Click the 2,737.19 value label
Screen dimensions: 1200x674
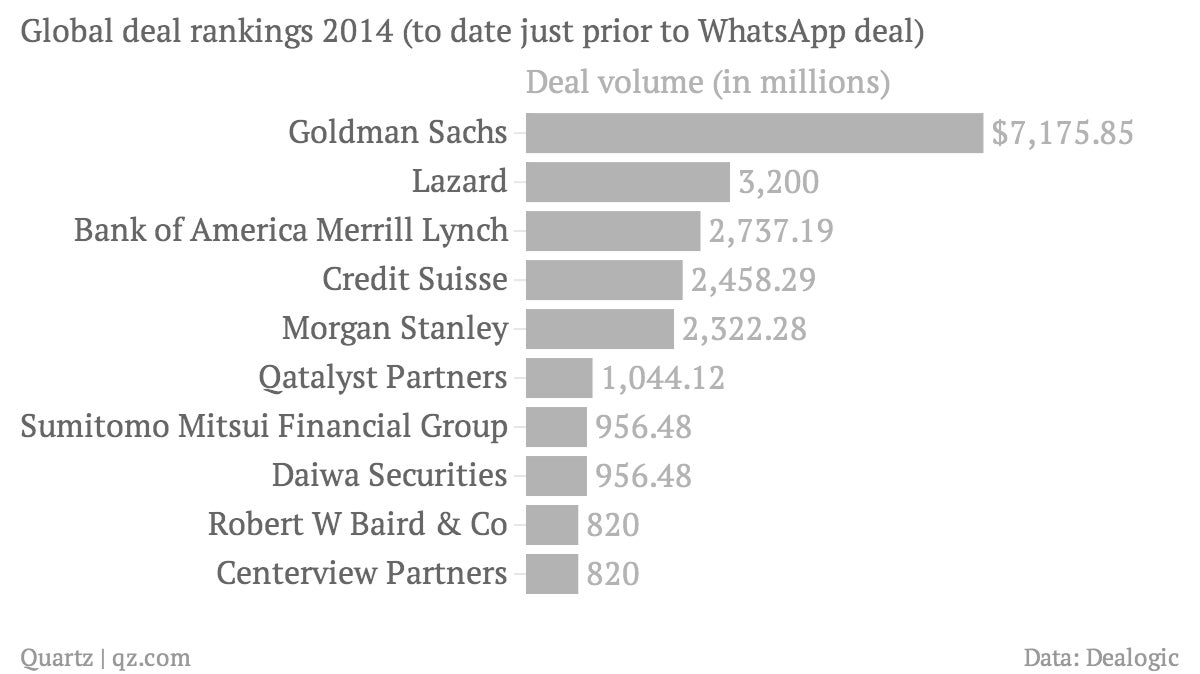tap(771, 231)
